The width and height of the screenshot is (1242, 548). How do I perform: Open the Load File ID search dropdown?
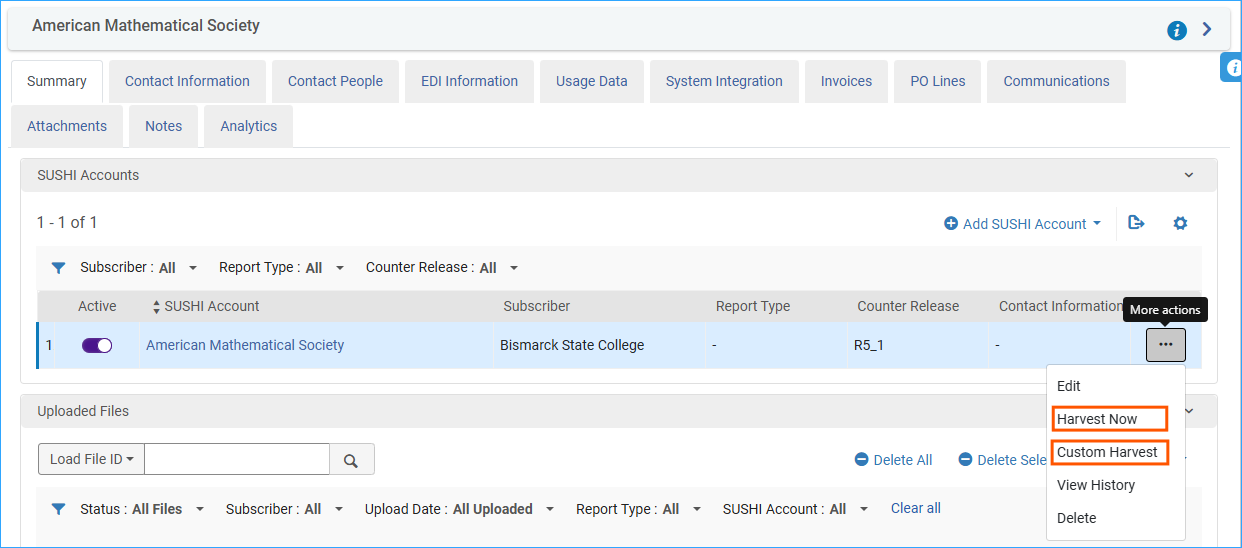[91, 459]
